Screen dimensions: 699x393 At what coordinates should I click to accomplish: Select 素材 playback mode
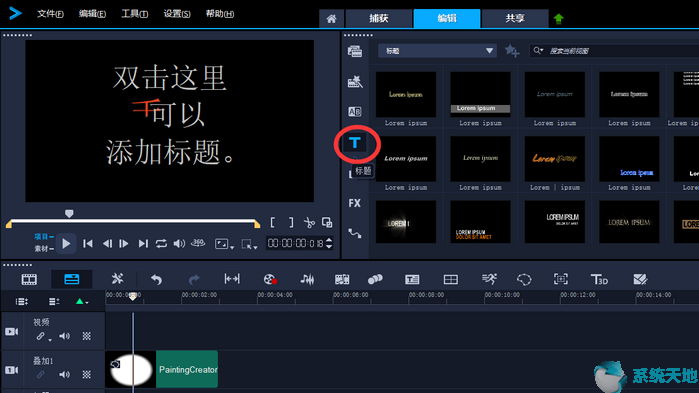point(44,249)
